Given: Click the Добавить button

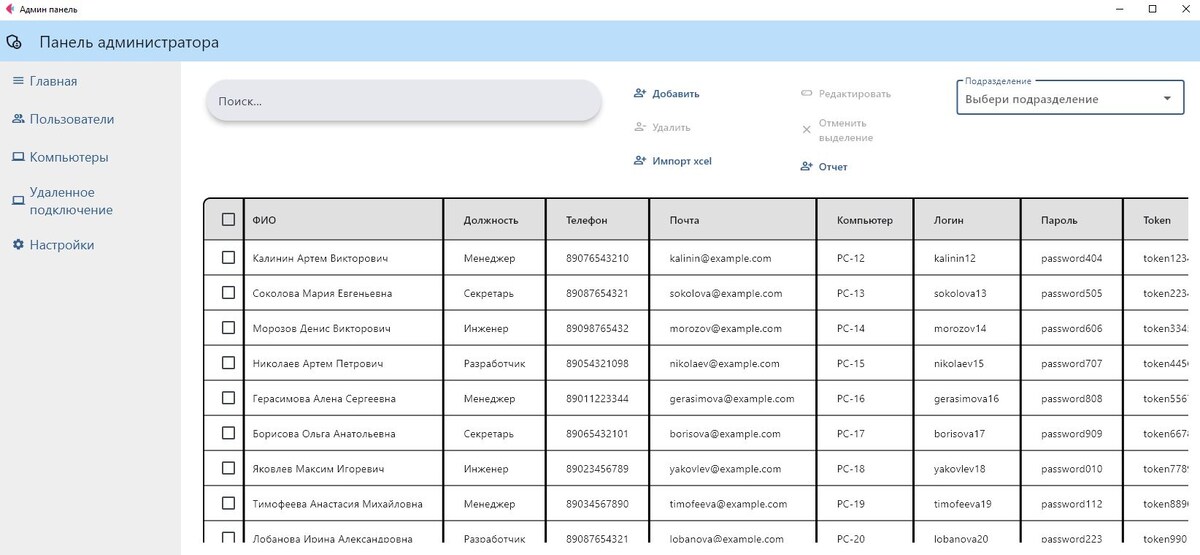Looking at the screenshot, I should click(x=667, y=94).
